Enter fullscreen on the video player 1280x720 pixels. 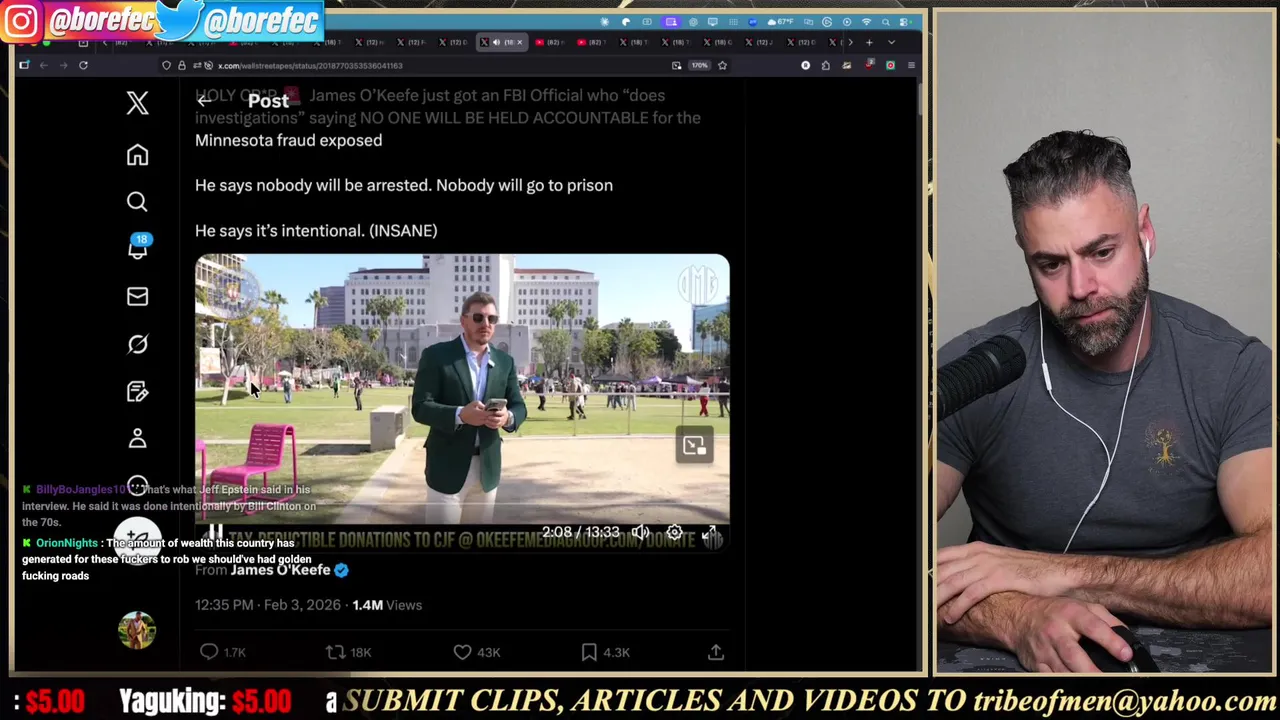(710, 534)
